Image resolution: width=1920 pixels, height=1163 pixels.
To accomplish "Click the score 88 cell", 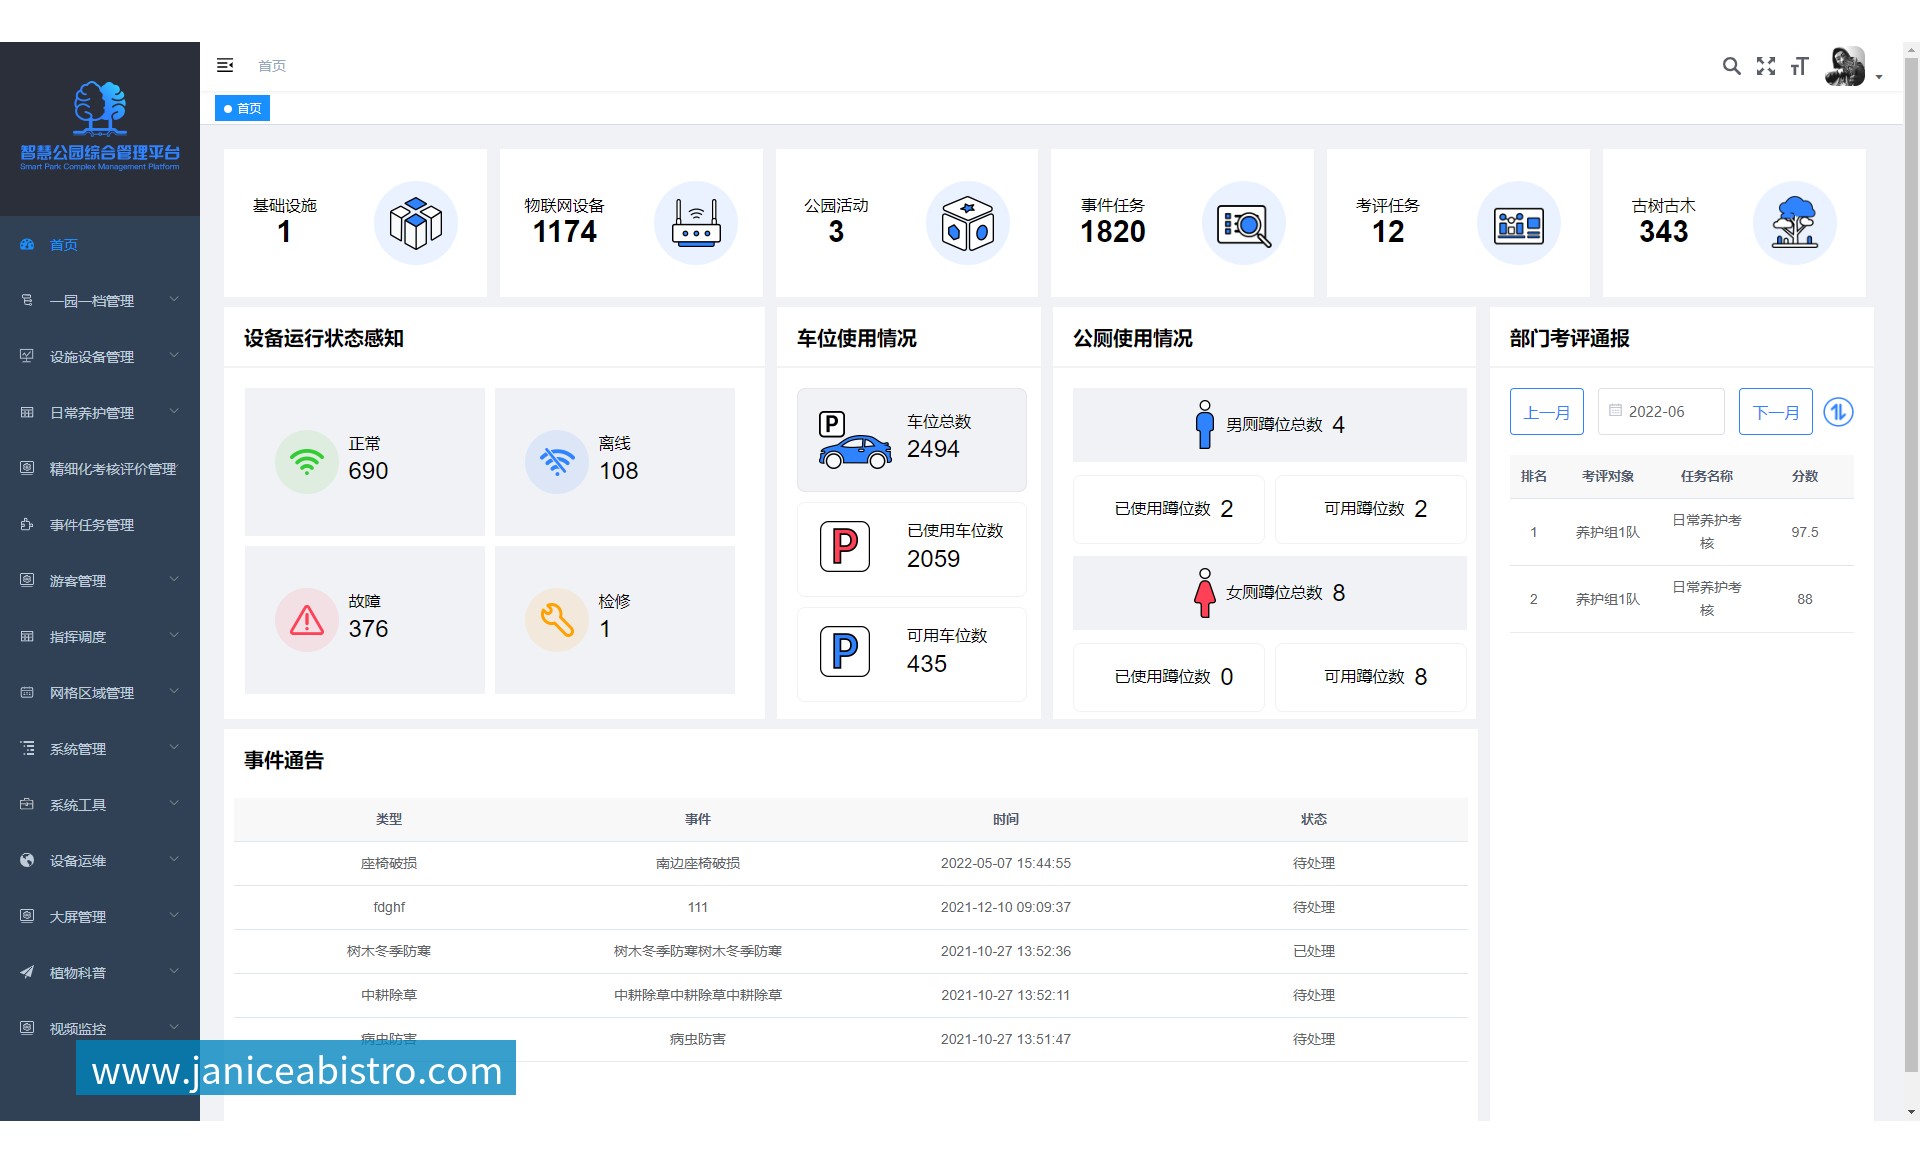I will point(1805,599).
